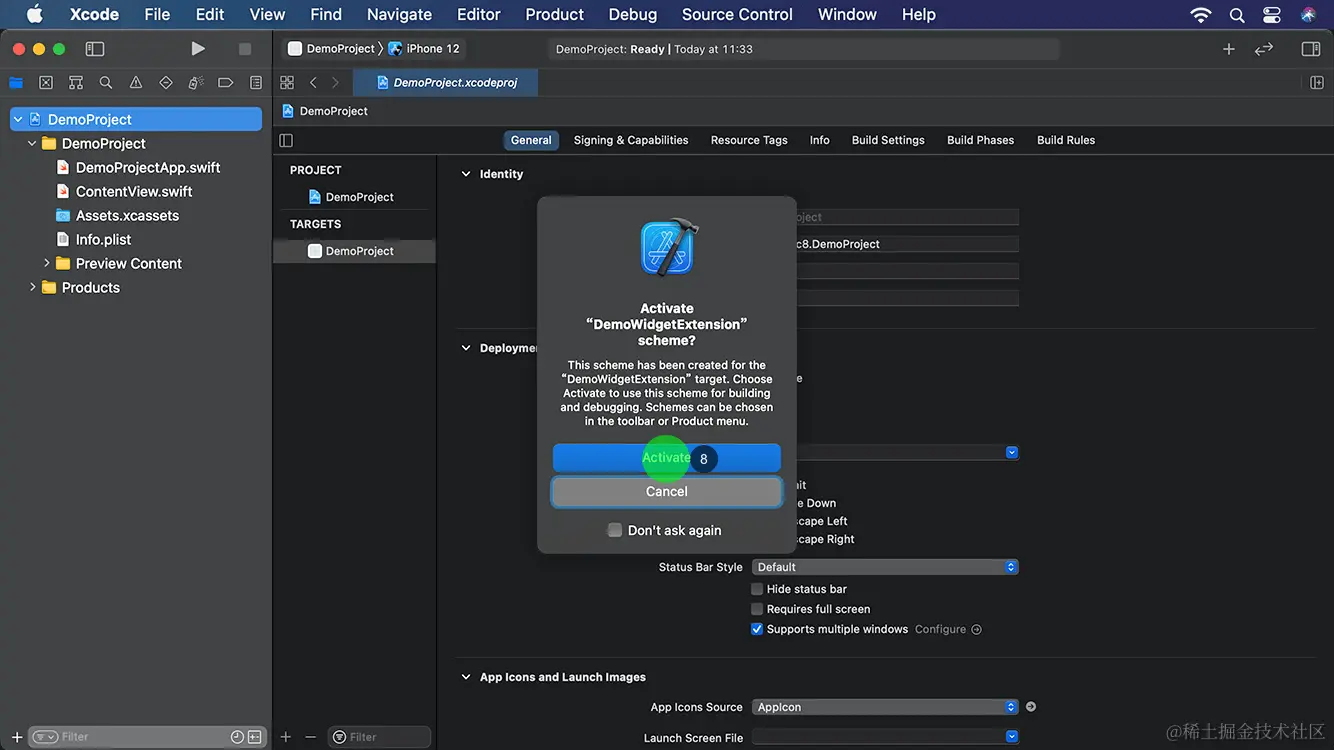1334x750 pixels.
Task: Toggle the navigator sidebar icon
Action: 95,49
